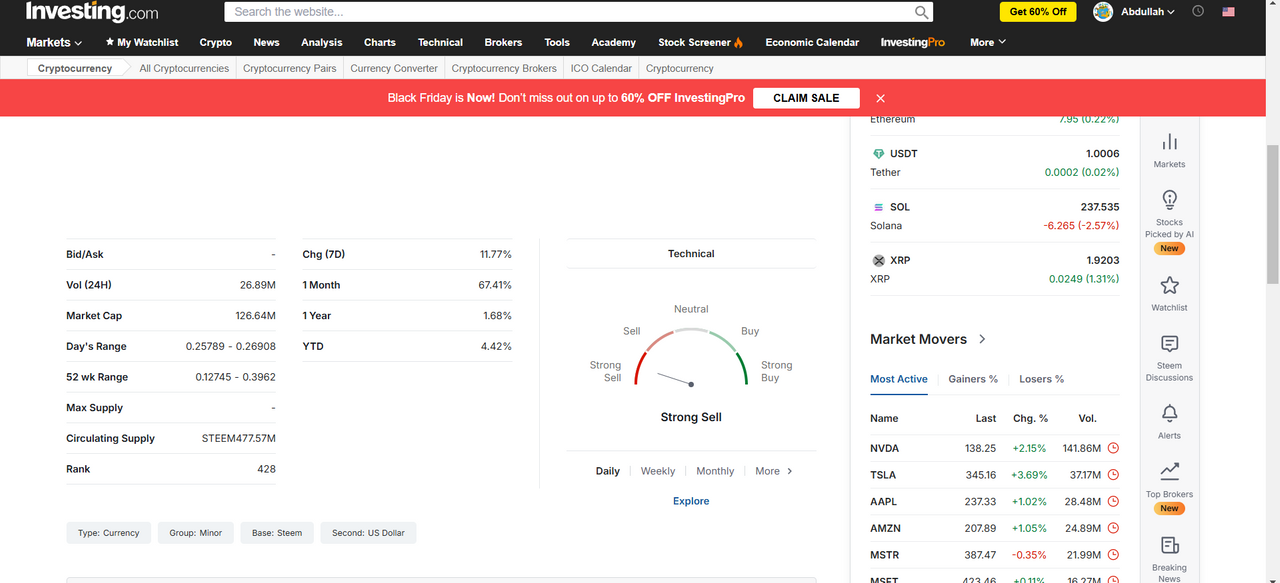Click the SOL Solana coin icon
Screen dimensions: 1280x583
[x=878, y=207]
